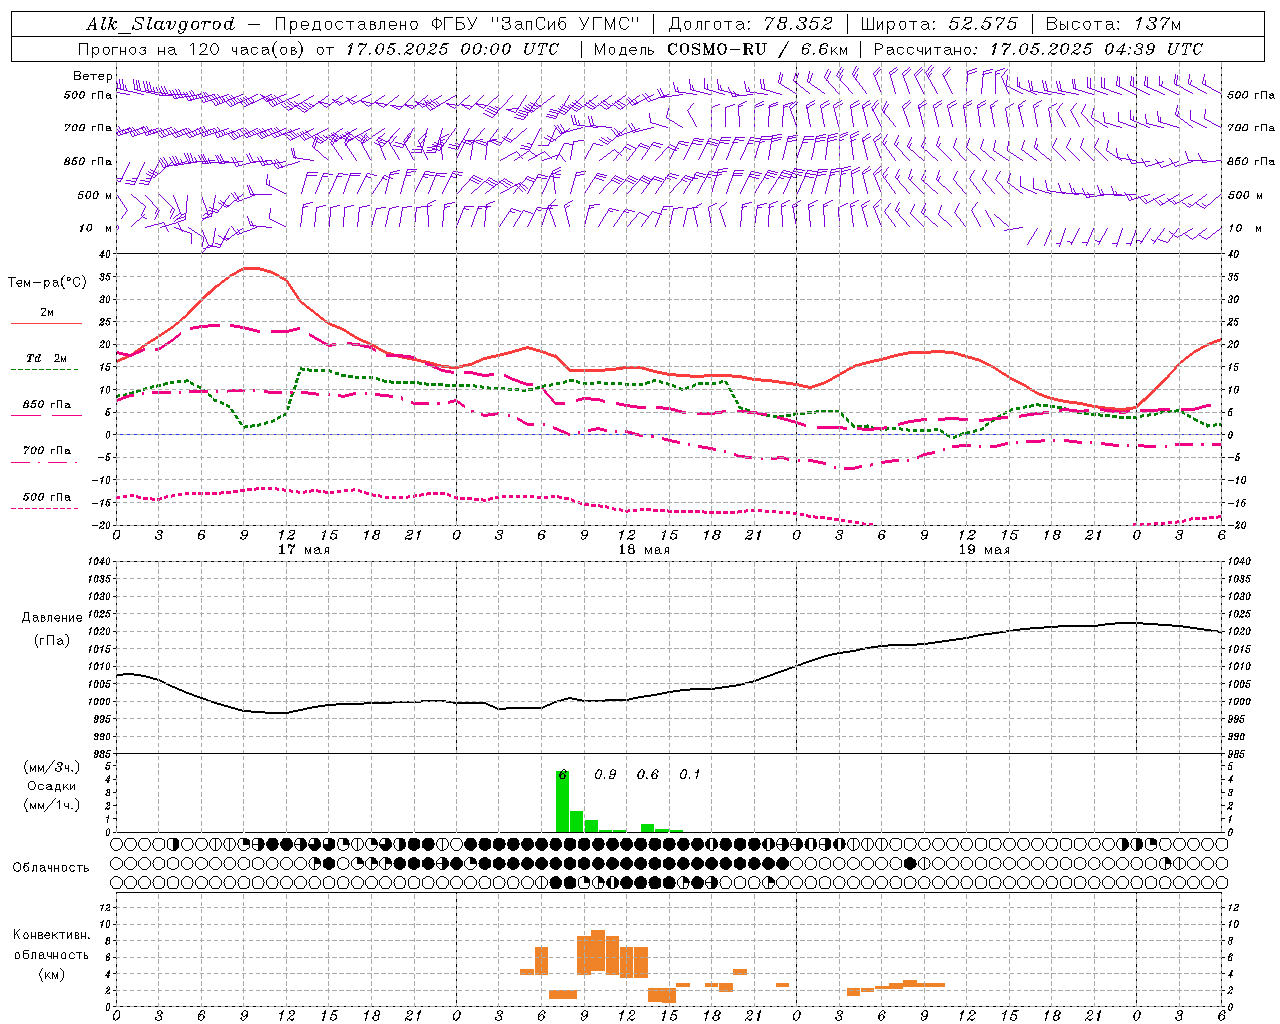The image size is (1280, 1024).
Task: Click the 'Высота: 137м' header field
Action: point(1113,24)
